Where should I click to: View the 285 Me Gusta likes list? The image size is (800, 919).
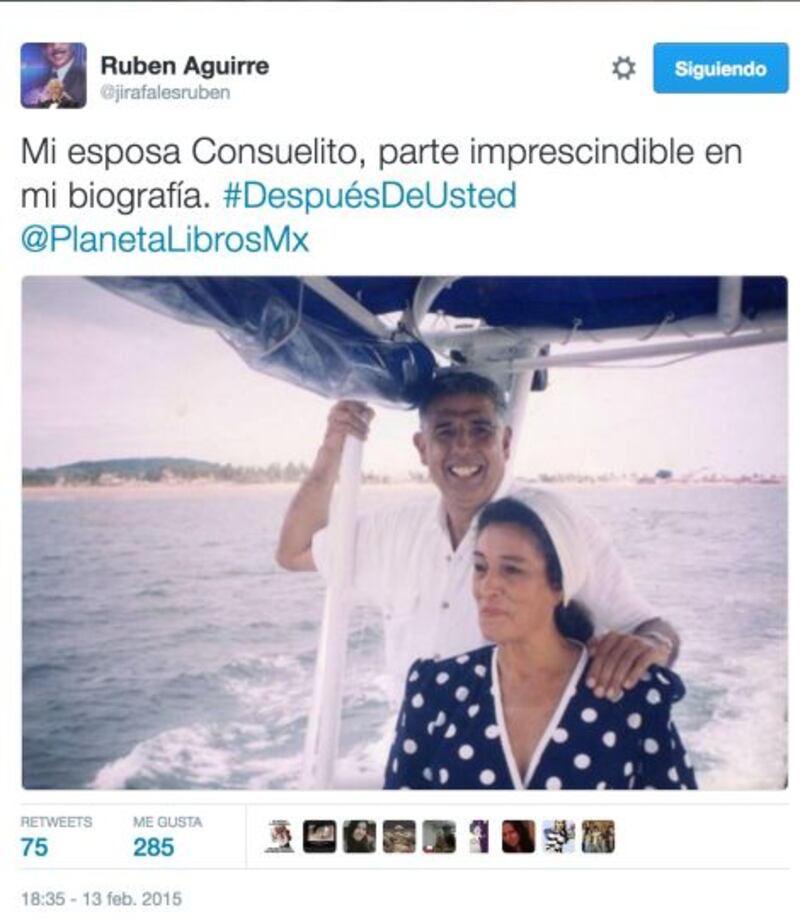(168, 837)
